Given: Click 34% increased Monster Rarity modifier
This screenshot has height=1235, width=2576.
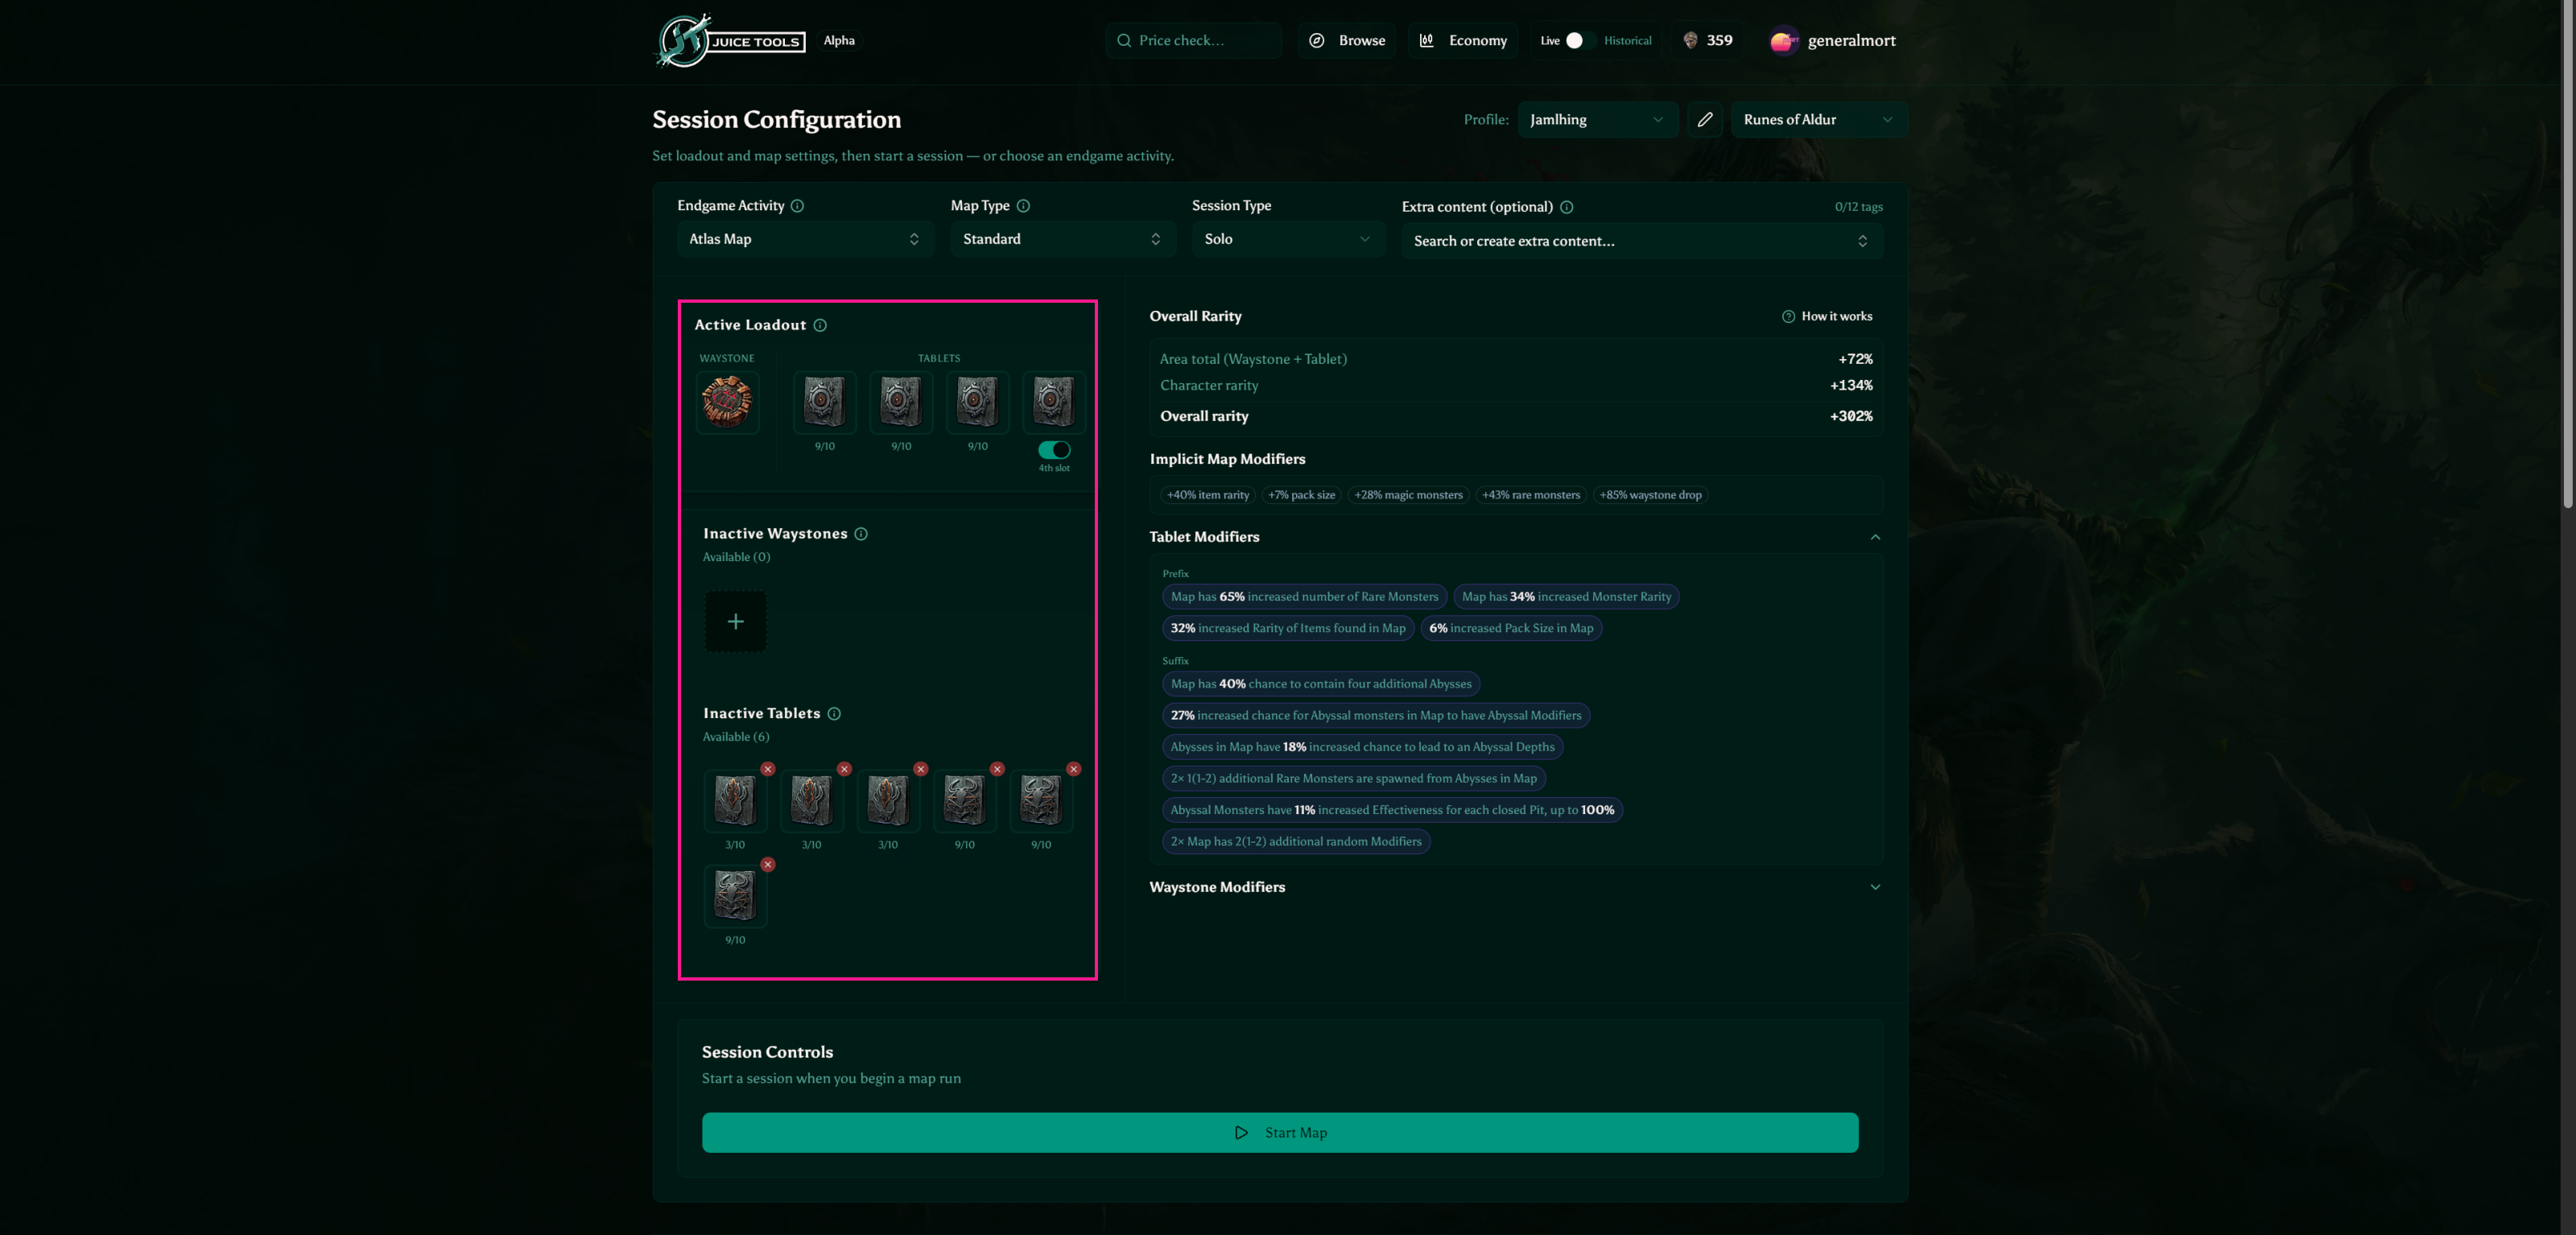Looking at the screenshot, I should 1566,597.
